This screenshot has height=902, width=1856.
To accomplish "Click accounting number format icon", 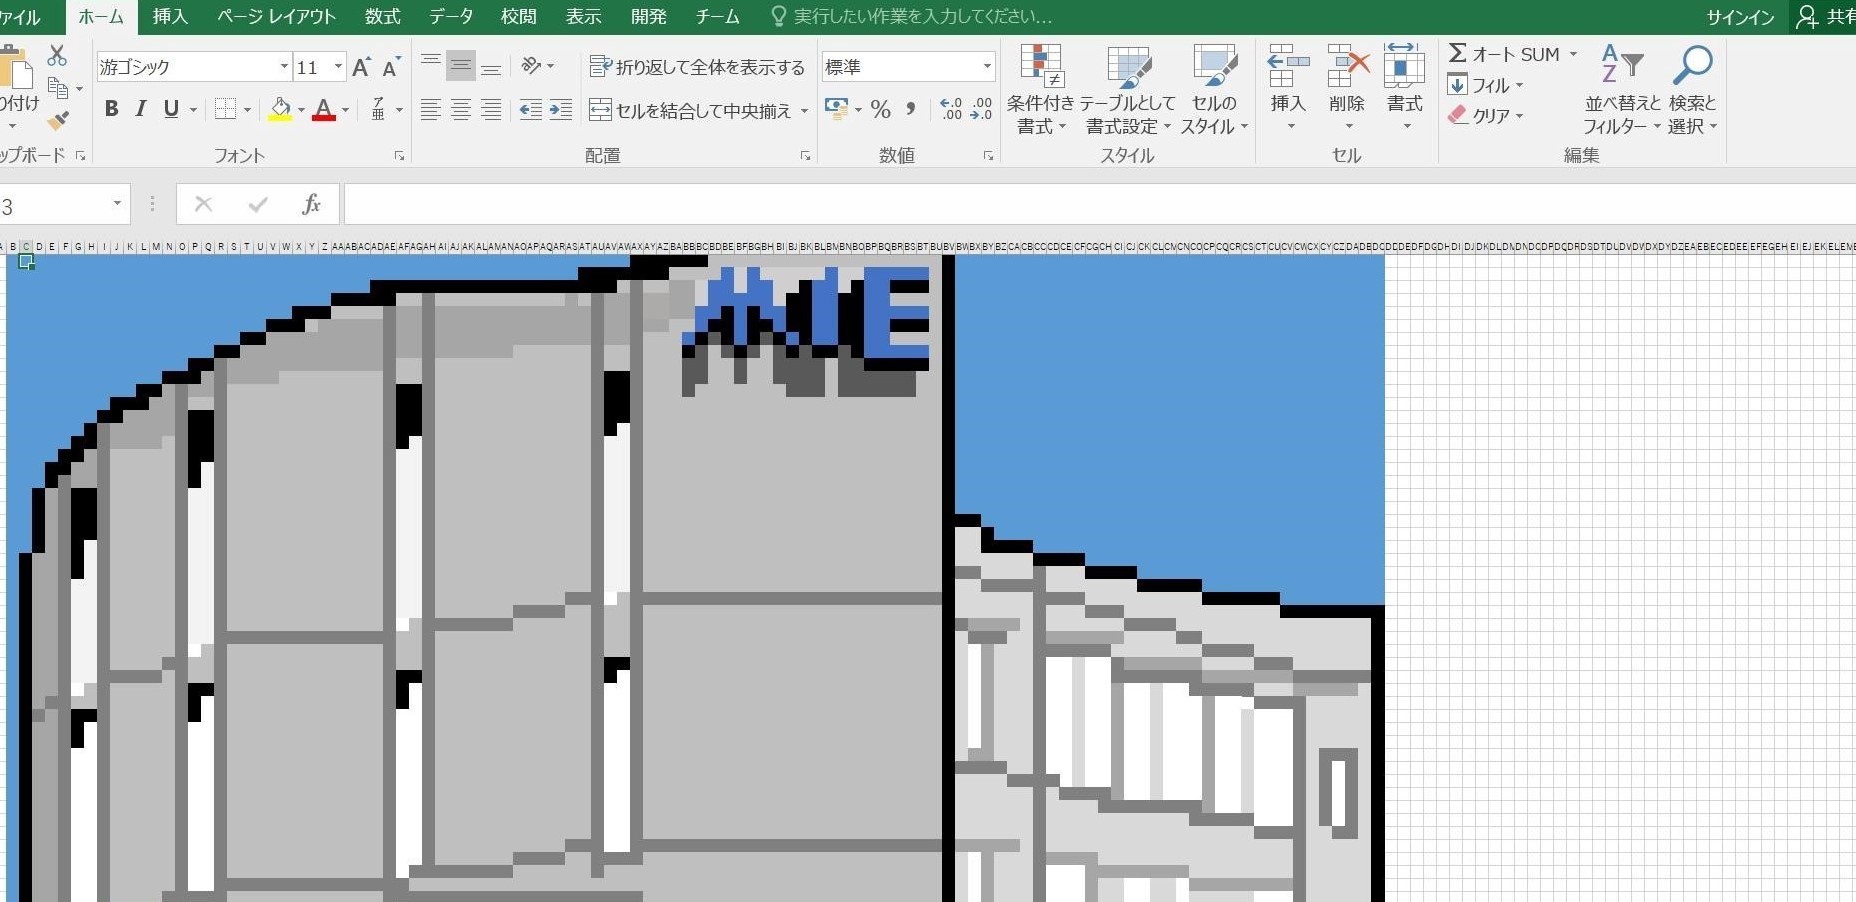I will point(836,109).
